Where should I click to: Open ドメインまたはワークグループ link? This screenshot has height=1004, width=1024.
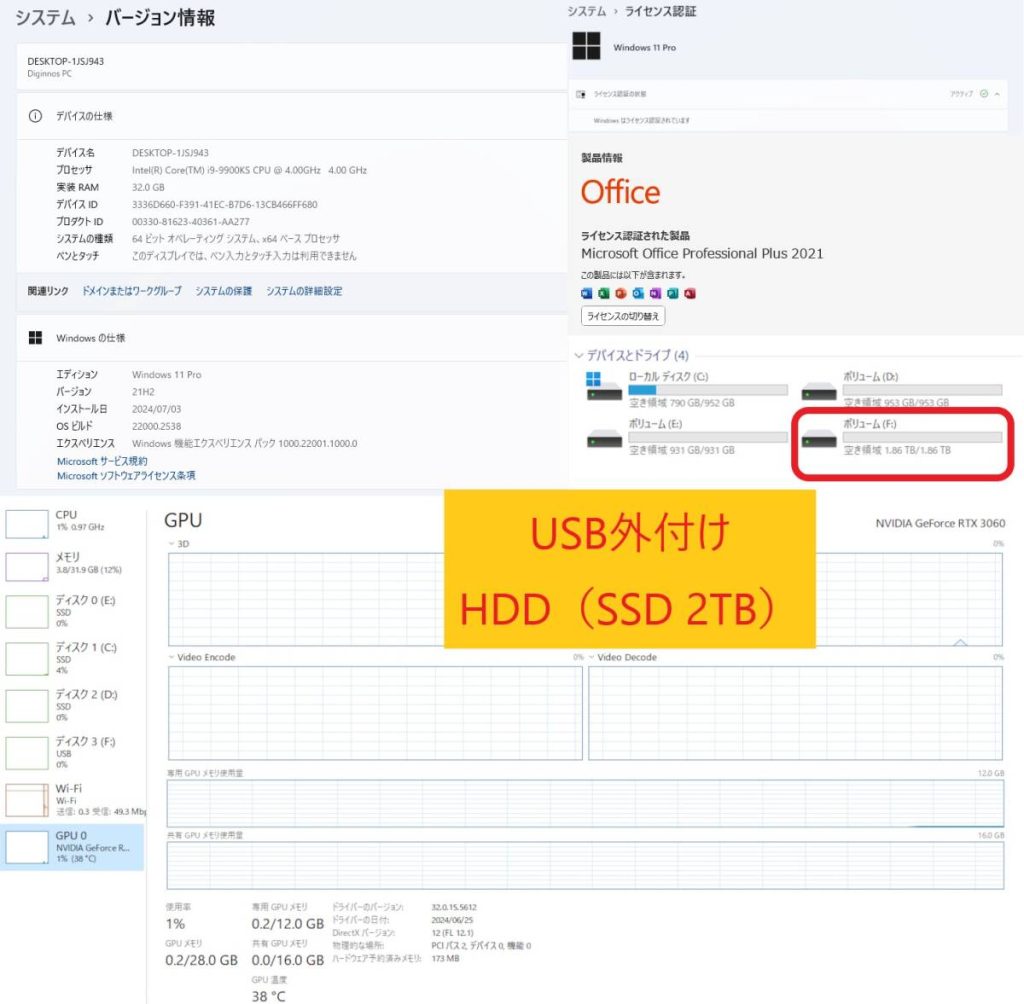[x=132, y=291]
